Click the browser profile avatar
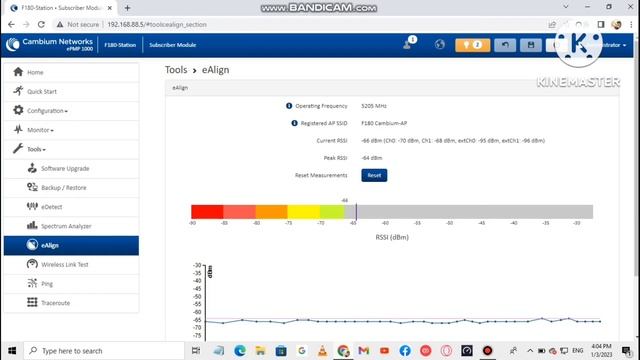640x360 pixels. click(616, 24)
